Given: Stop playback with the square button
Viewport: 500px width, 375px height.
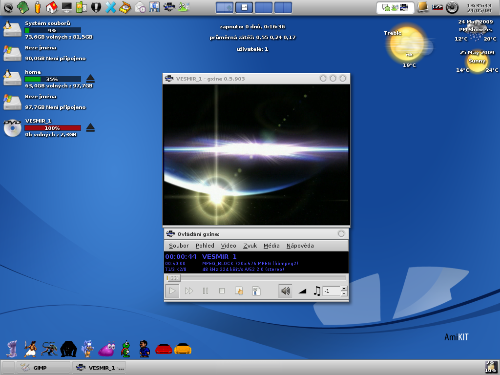Looking at the screenshot, I should [x=222, y=291].
